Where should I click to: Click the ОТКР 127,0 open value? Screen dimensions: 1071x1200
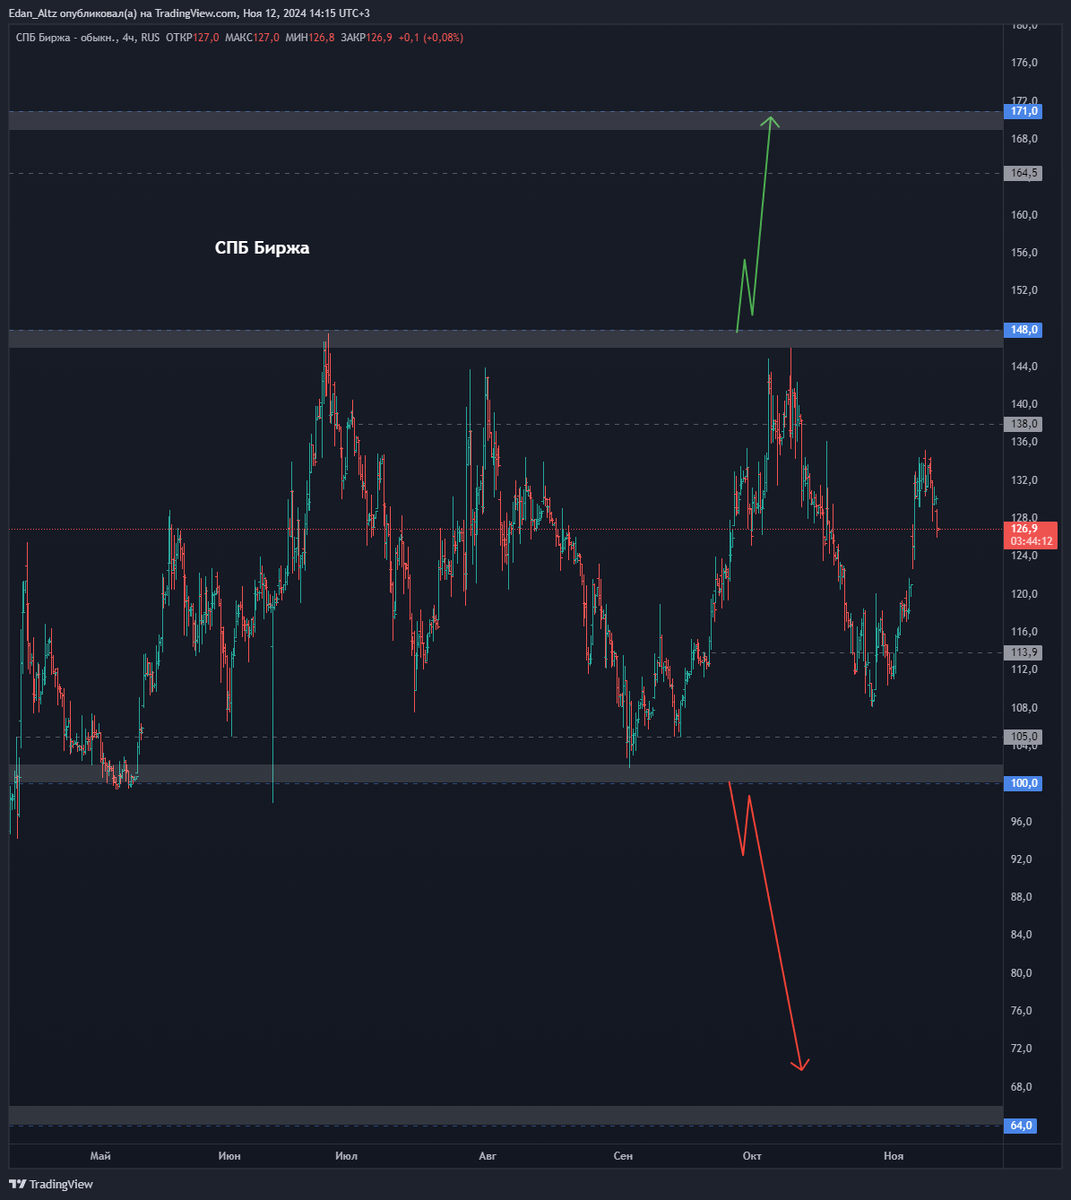192,38
